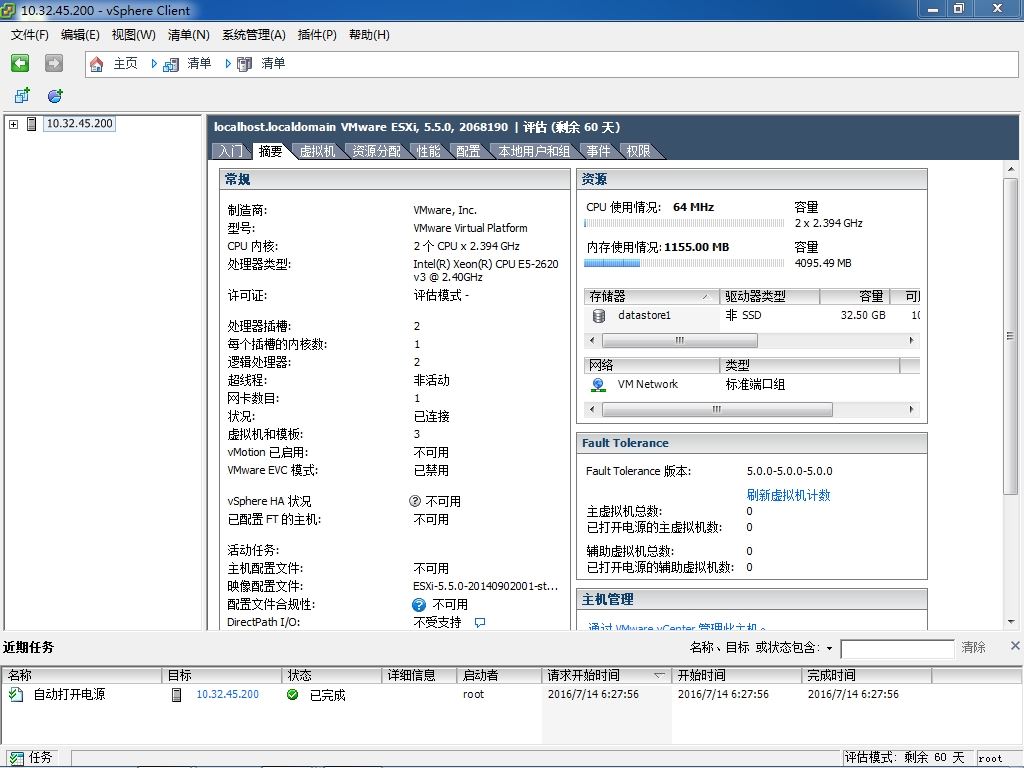Open the 文件(F) menu
1024x768 pixels.
point(29,35)
